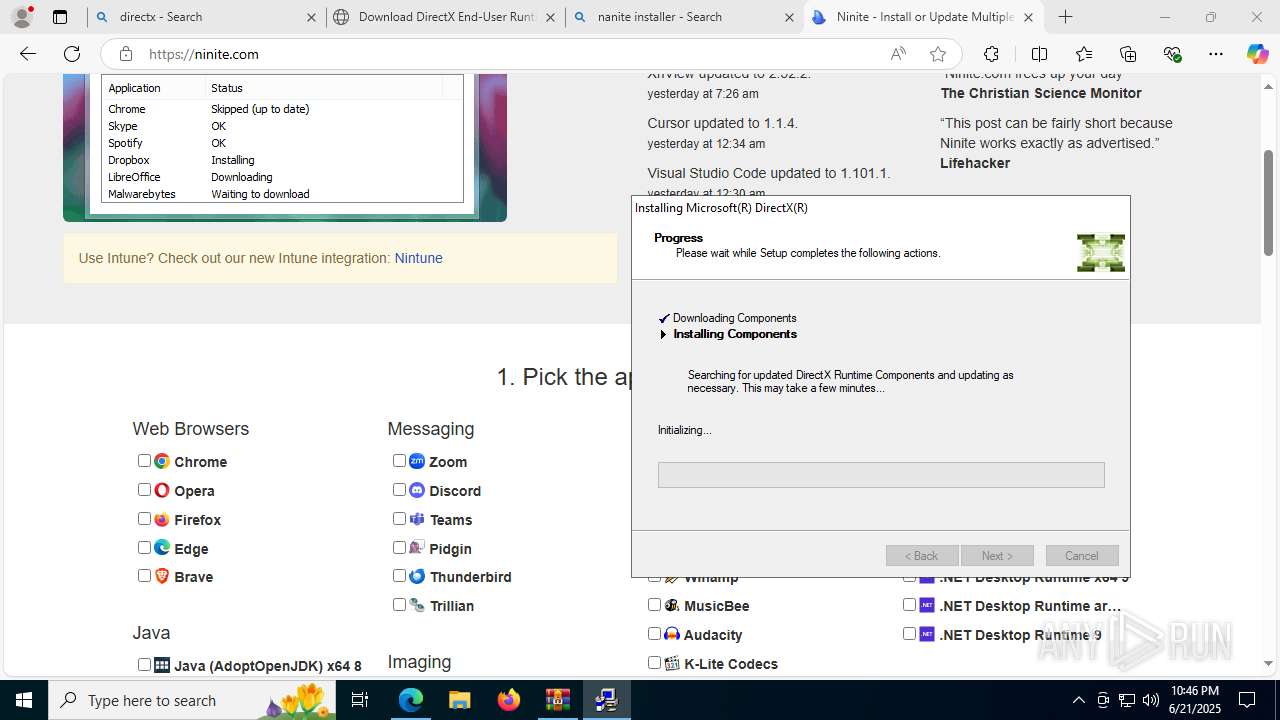1280x720 pixels.
Task: Check the Audacity checkbox
Action: [x=654, y=634]
